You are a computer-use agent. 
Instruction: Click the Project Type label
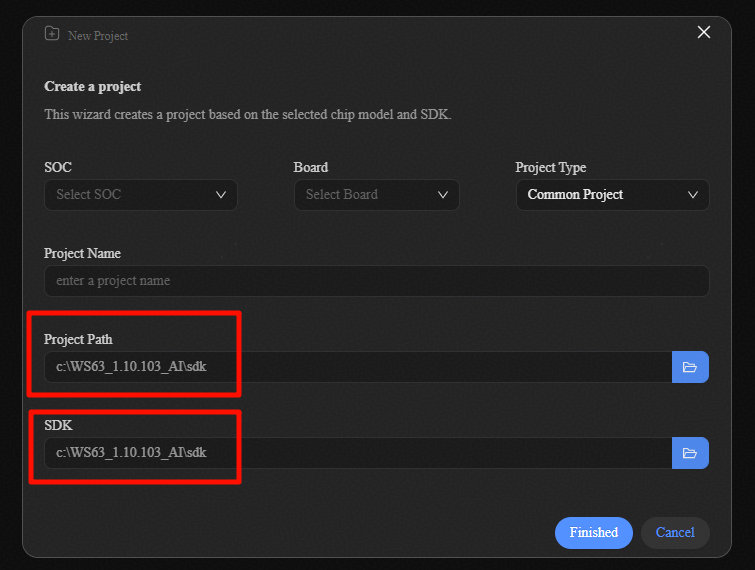550,167
